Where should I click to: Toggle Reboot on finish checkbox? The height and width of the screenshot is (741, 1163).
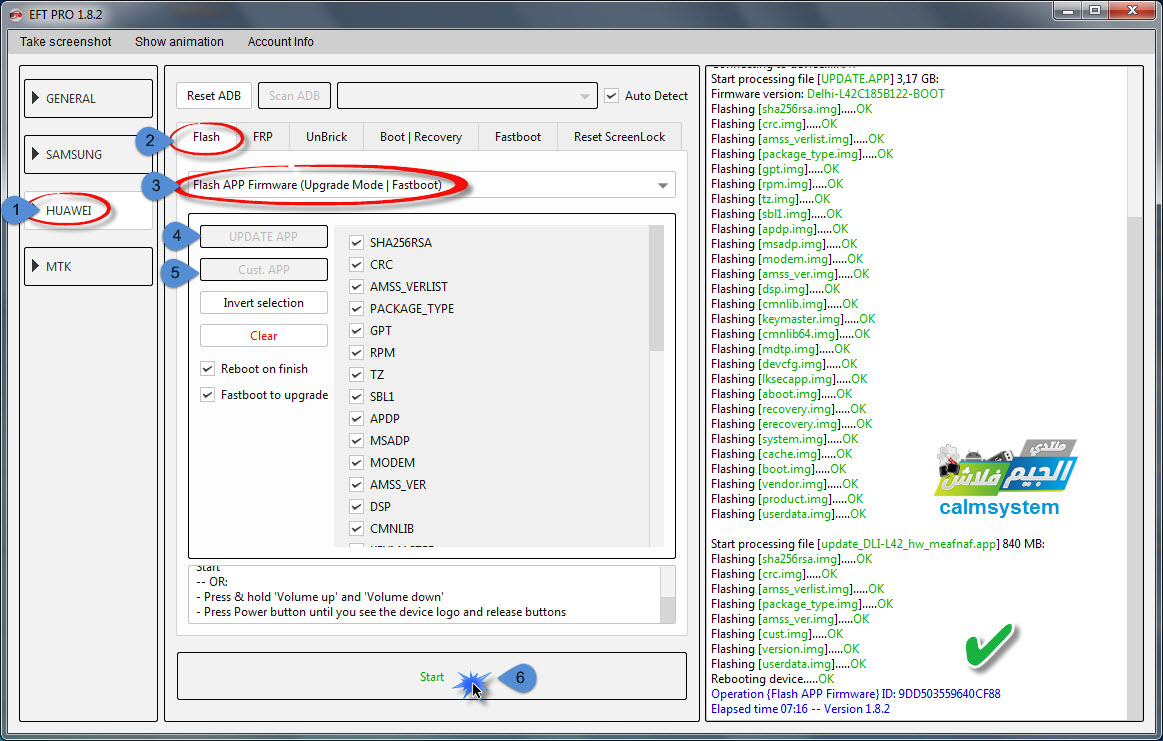point(208,369)
